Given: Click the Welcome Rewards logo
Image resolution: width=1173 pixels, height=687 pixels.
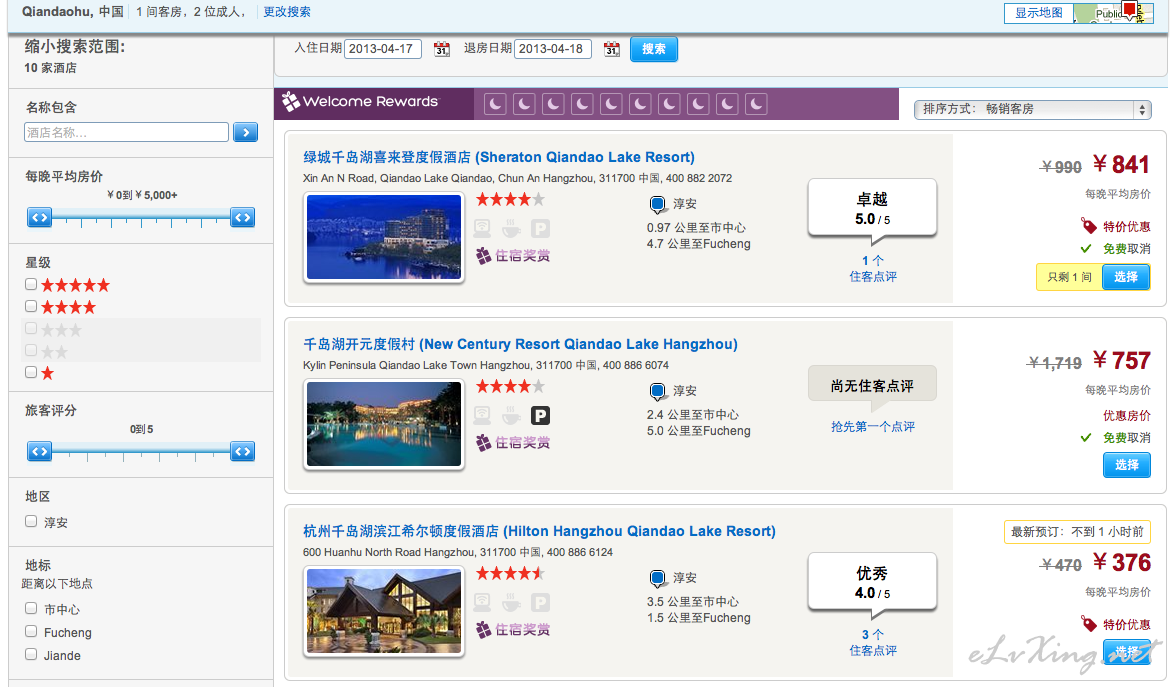Looking at the screenshot, I should tap(361, 102).
